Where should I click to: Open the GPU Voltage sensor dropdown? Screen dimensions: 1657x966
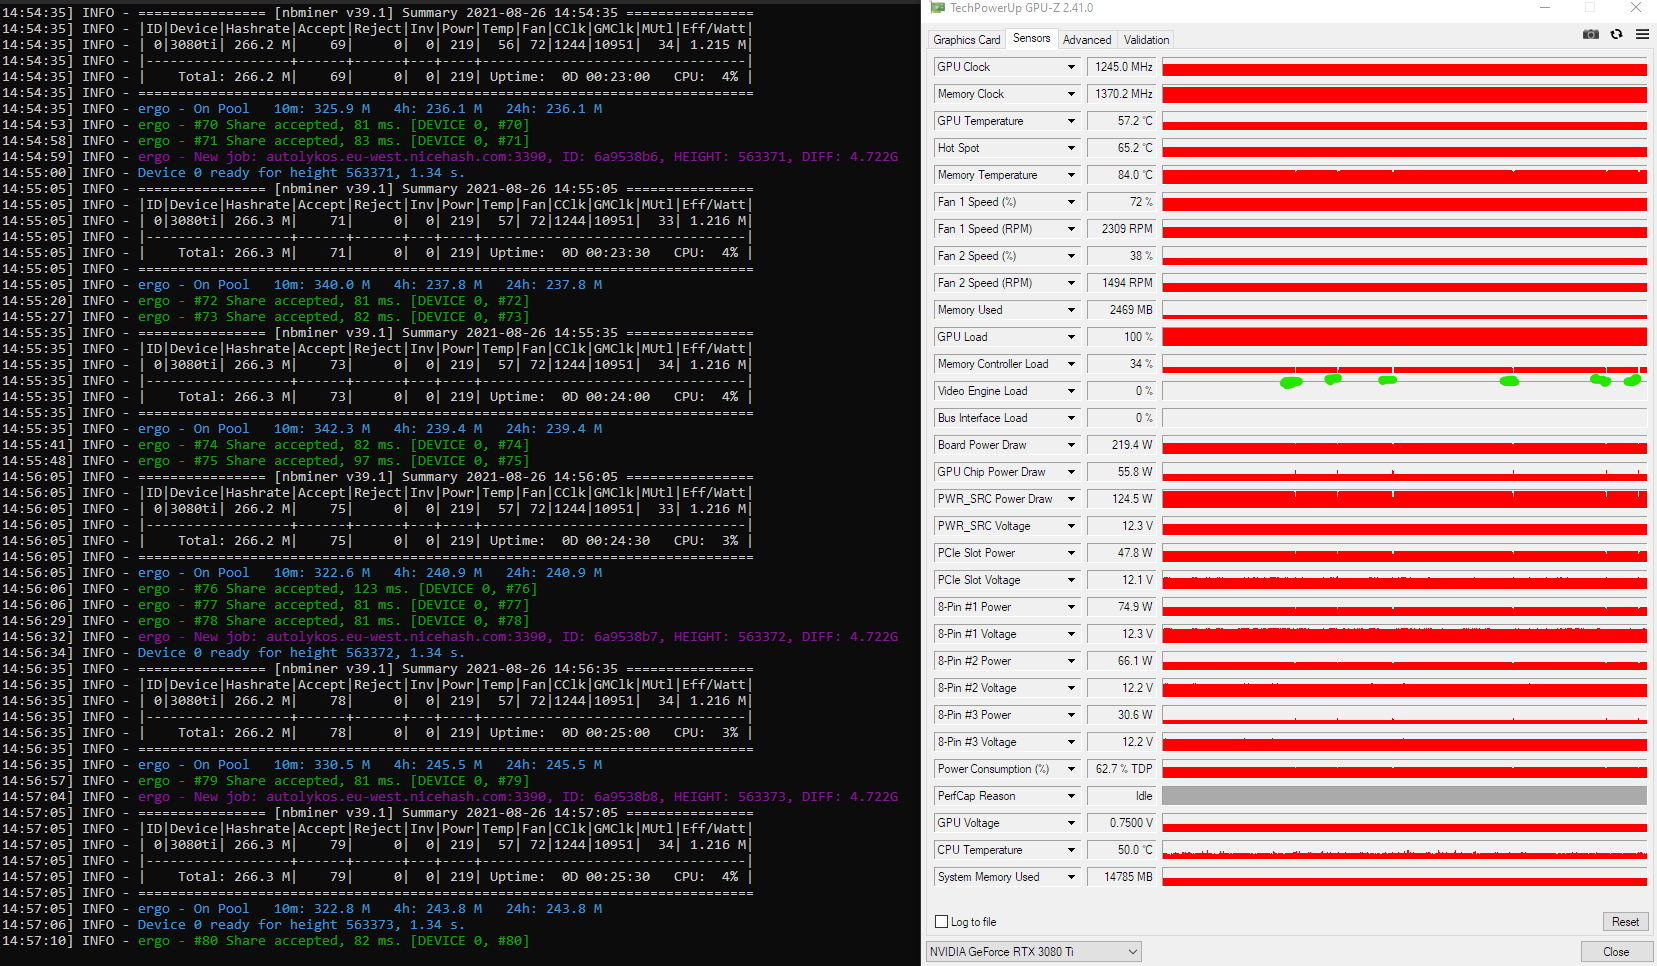[1071, 823]
